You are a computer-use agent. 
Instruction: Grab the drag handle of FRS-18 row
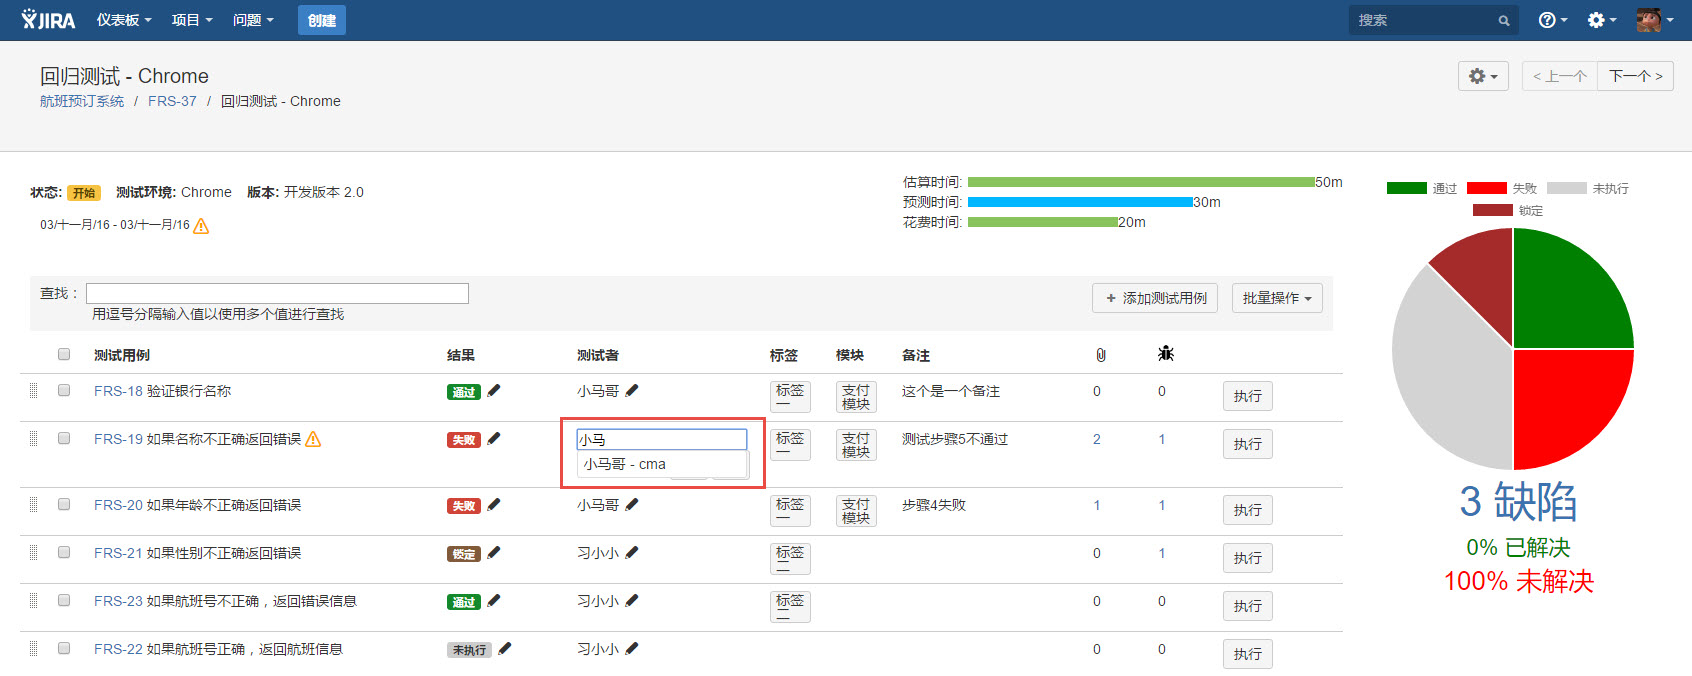tap(33, 391)
